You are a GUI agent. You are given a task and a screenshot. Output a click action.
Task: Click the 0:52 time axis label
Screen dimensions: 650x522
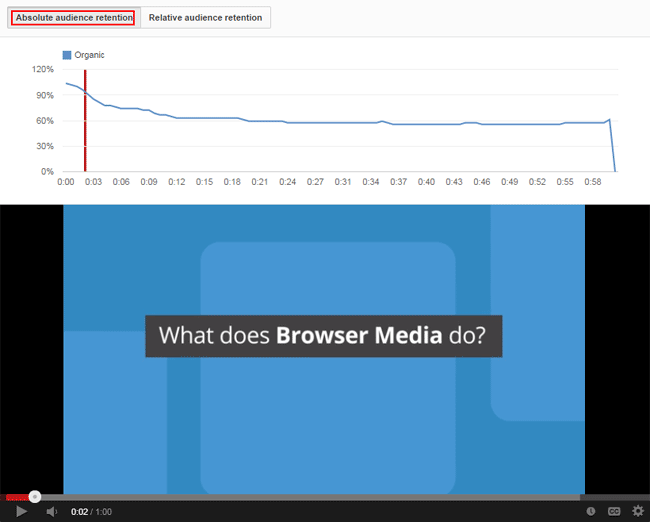pos(537,182)
